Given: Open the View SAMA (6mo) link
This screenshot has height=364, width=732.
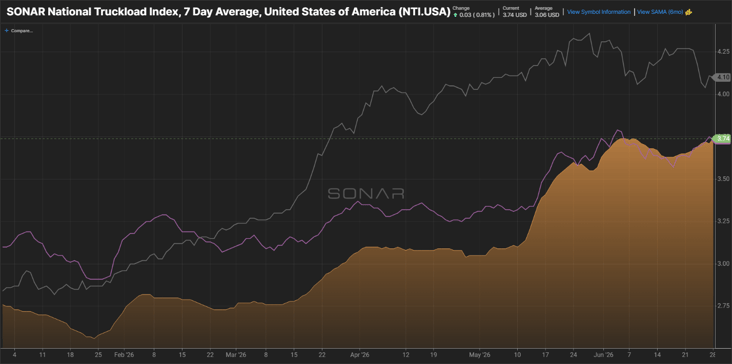Looking at the screenshot, I should click(x=660, y=12).
